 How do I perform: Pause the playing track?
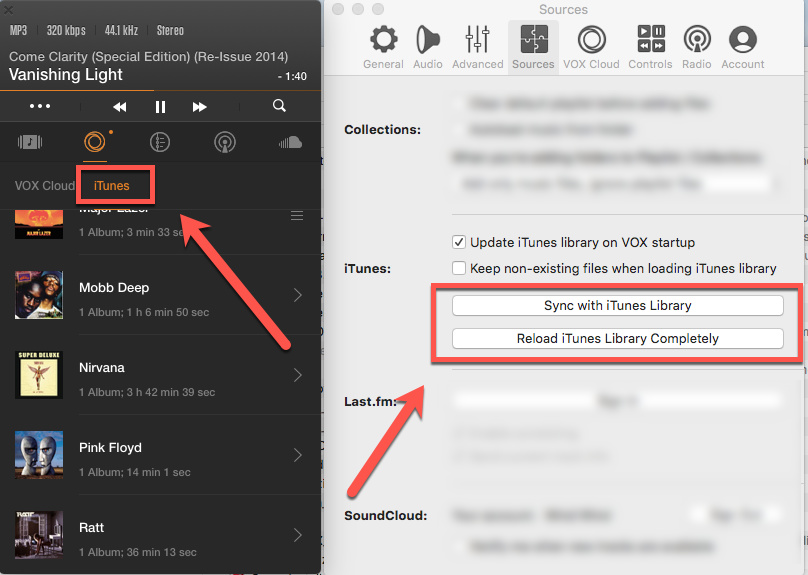[x=160, y=107]
